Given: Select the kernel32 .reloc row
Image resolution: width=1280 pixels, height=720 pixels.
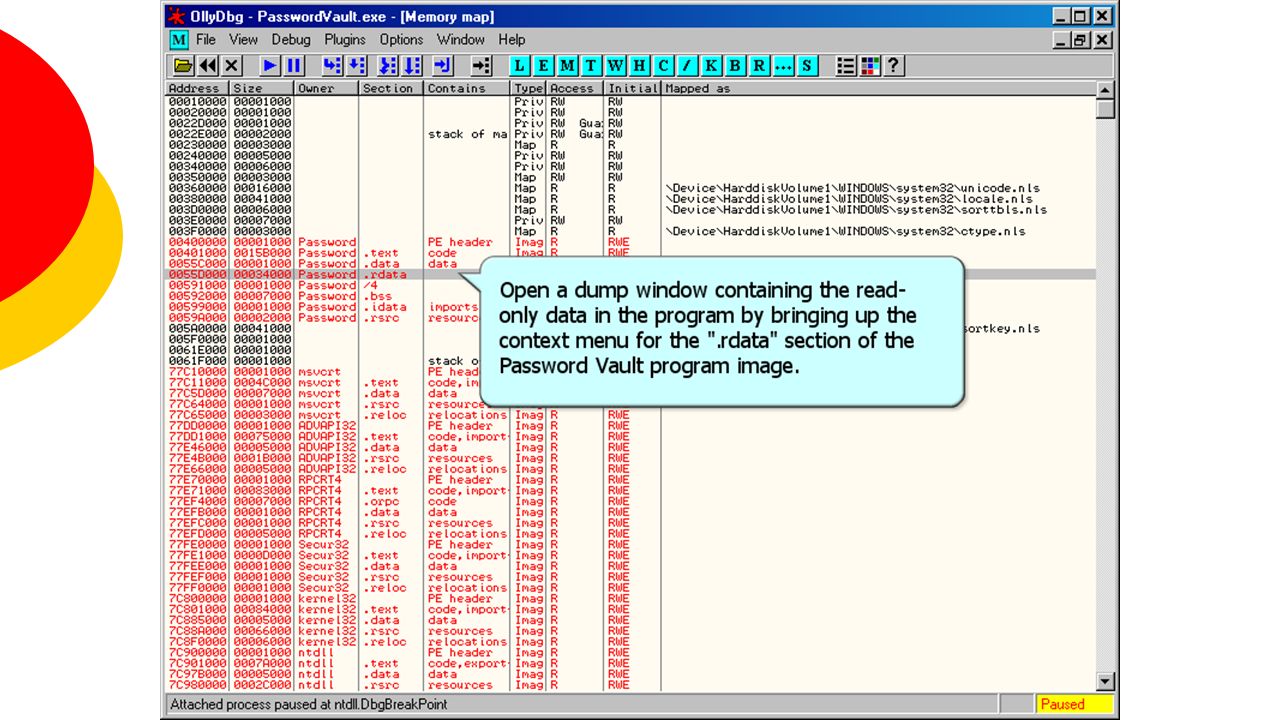Looking at the screenshot, I should coord(630,642).
